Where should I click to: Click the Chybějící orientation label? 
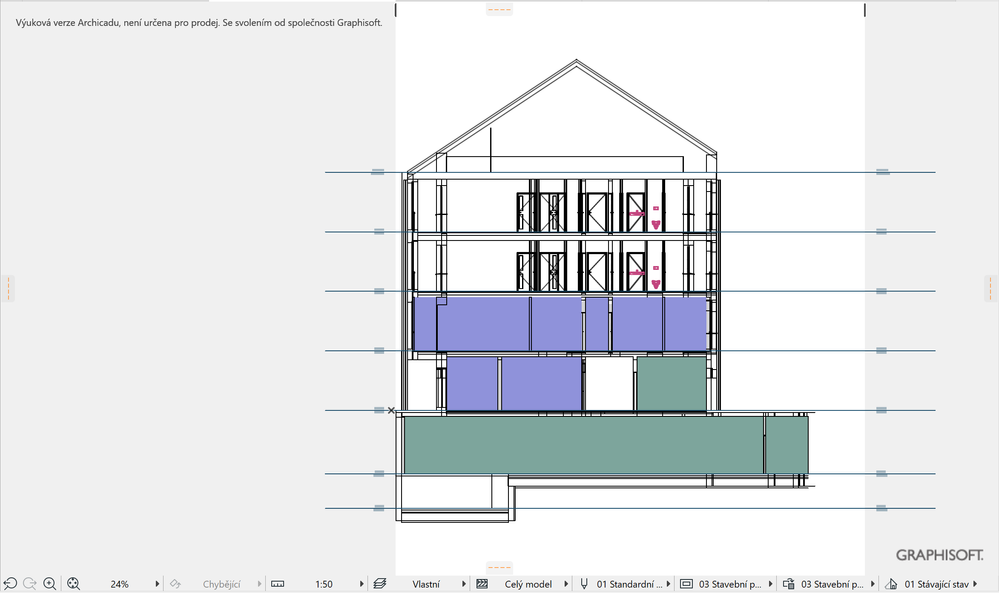[221, 584]
